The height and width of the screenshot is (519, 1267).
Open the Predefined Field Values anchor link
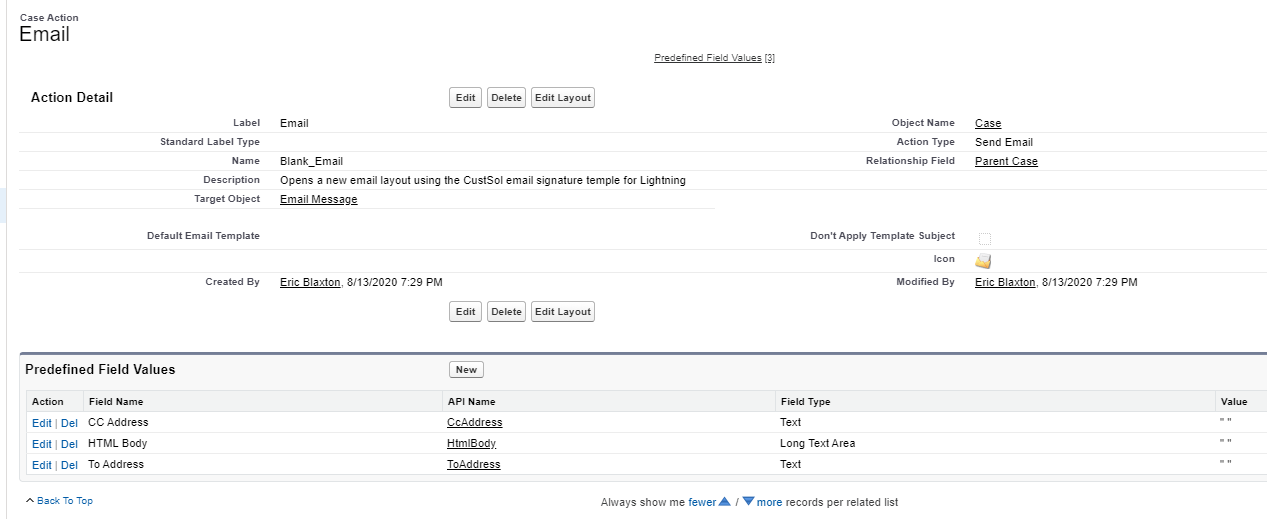[x=708, y=58]
